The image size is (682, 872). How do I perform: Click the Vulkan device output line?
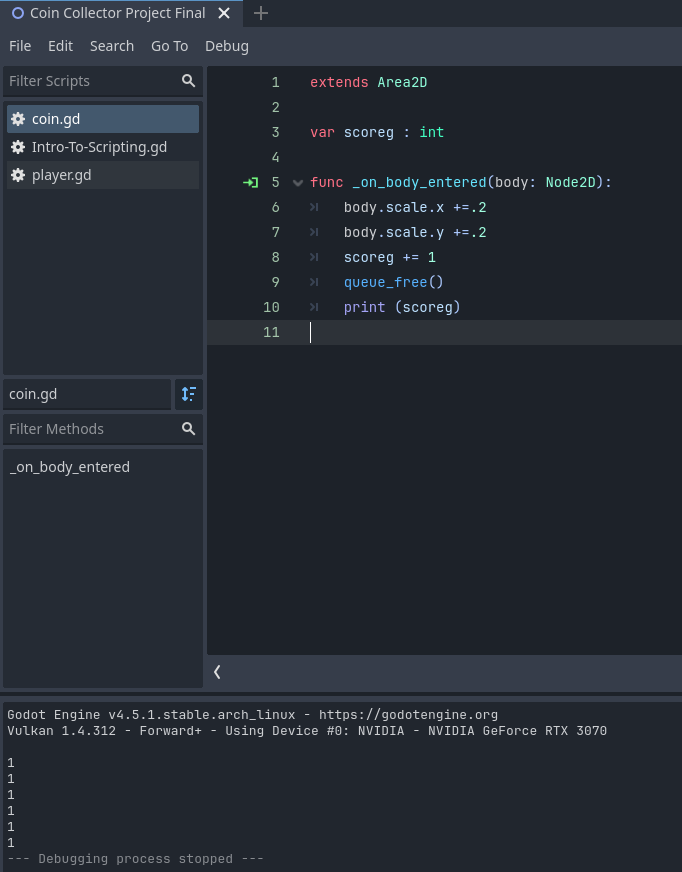click(307, 731)
